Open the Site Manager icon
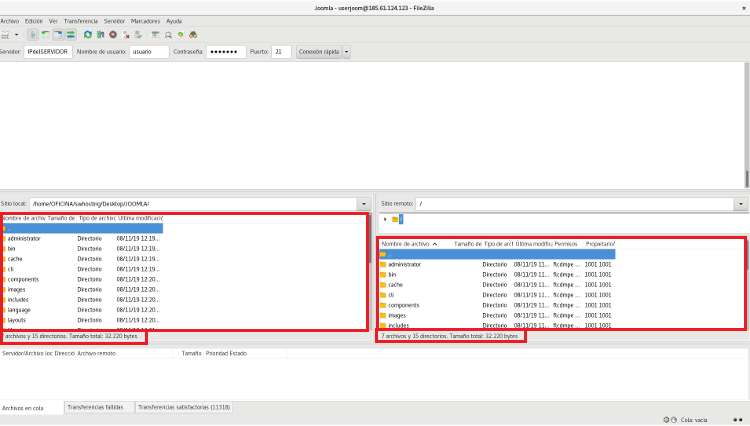This screenshot has height=426, width=750. click(x=5, y=35)
